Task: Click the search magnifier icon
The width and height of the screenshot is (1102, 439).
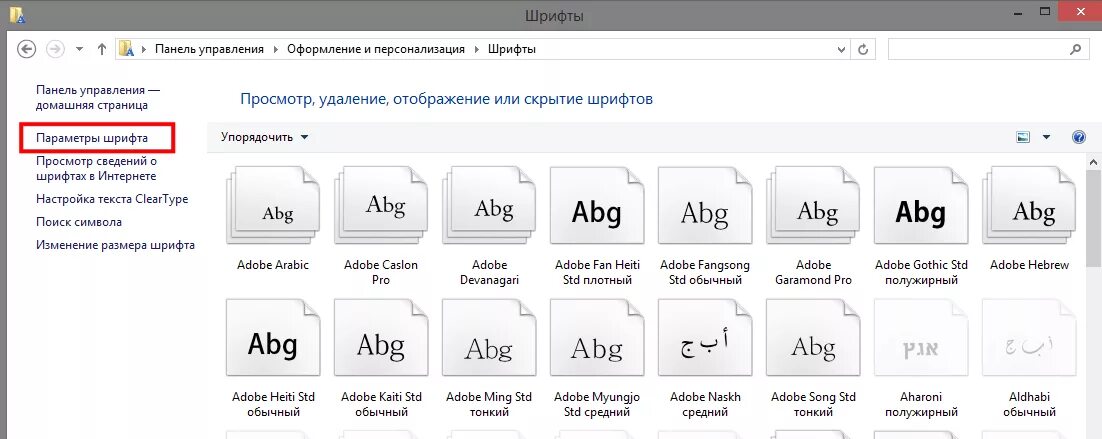Action: (1075, 49)
